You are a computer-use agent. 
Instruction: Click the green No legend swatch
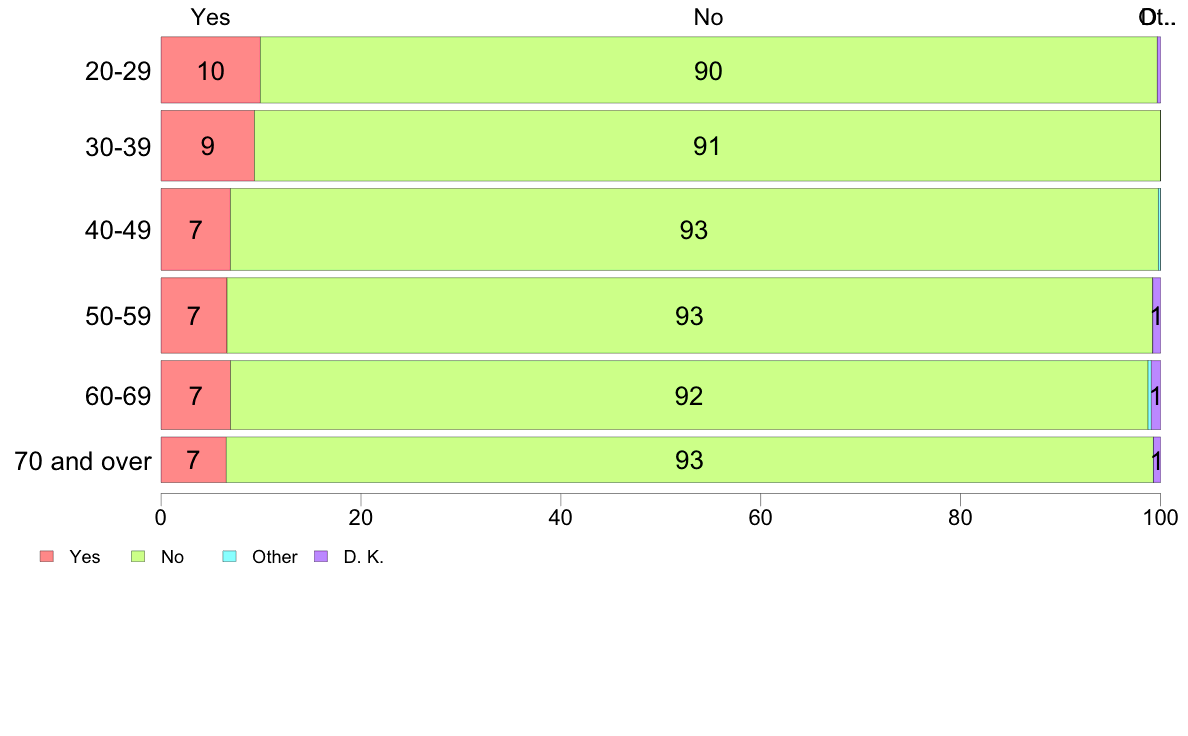tap(138, 556)
